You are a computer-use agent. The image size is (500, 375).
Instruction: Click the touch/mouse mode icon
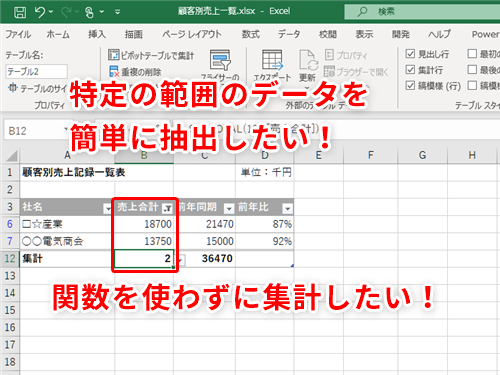pos(89,12)
